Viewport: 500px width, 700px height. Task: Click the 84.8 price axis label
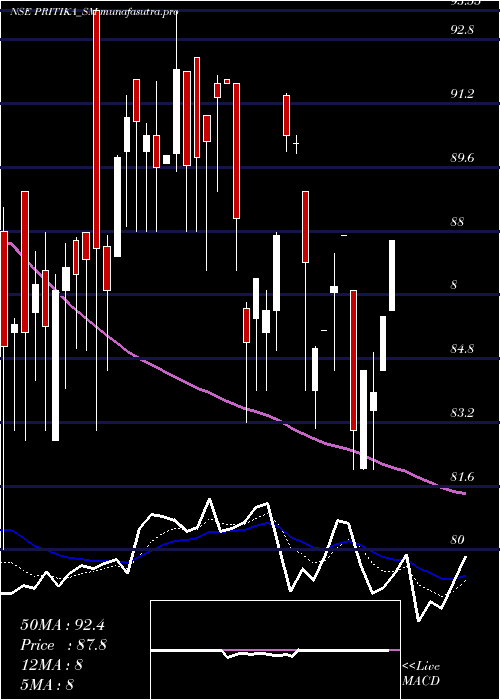tap(462, 349)
